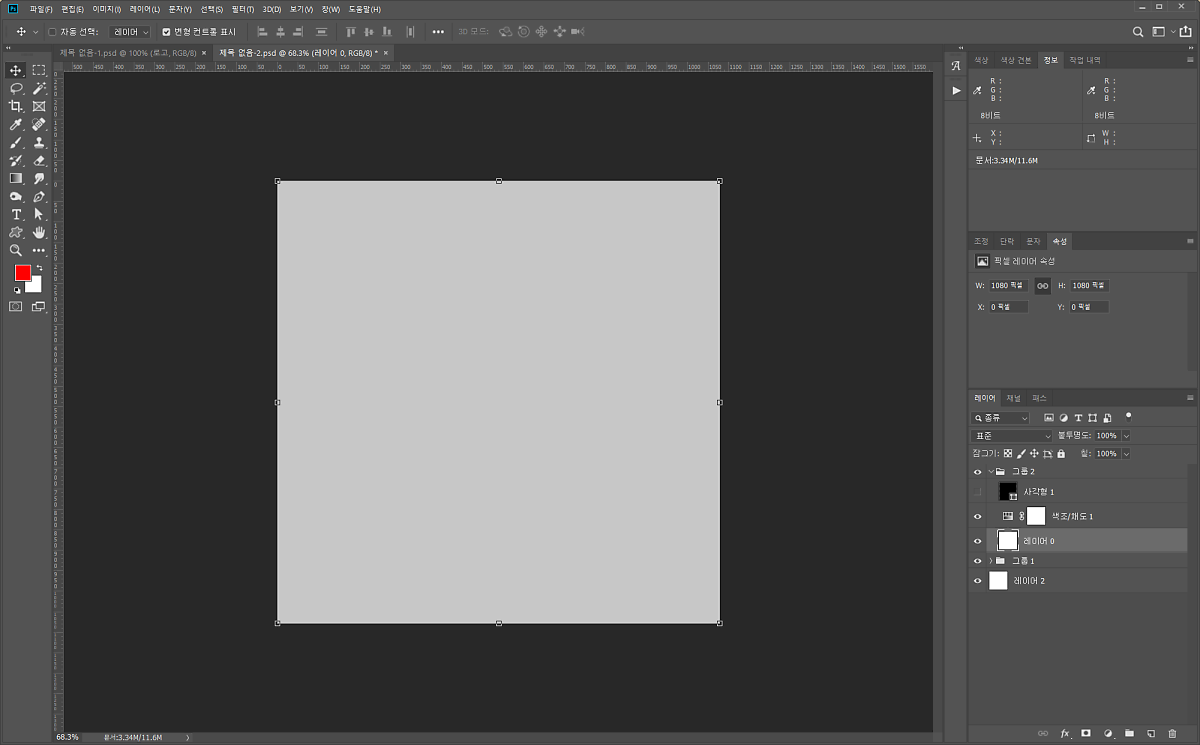Open the 표준 blend mode dropdown
The image size is (1200, 745).
[1012, 436]
